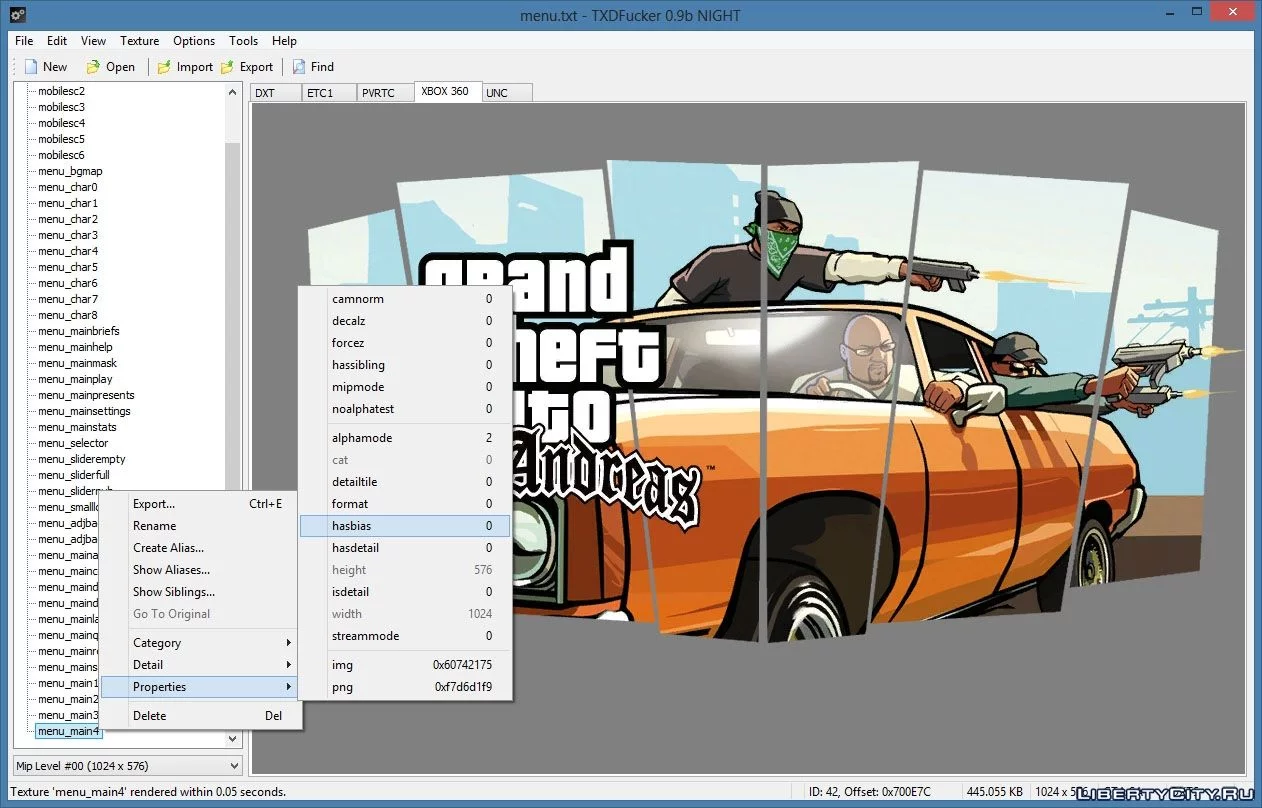Select texture menu_char0 in the list
Screen dimensions: 1262x808
pos(67,187)
